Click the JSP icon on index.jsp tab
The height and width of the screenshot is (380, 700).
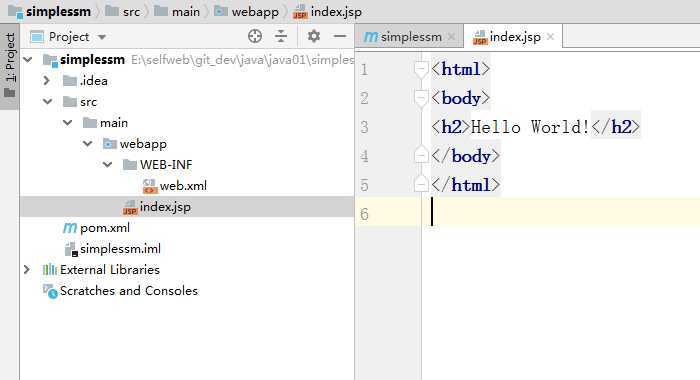(x=480, y=37)
